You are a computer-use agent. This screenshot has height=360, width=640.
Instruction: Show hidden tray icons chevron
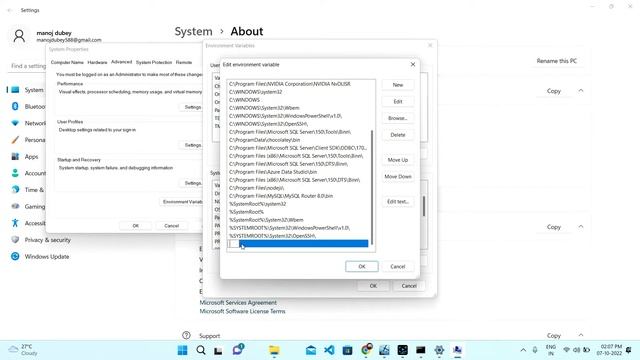523,350
